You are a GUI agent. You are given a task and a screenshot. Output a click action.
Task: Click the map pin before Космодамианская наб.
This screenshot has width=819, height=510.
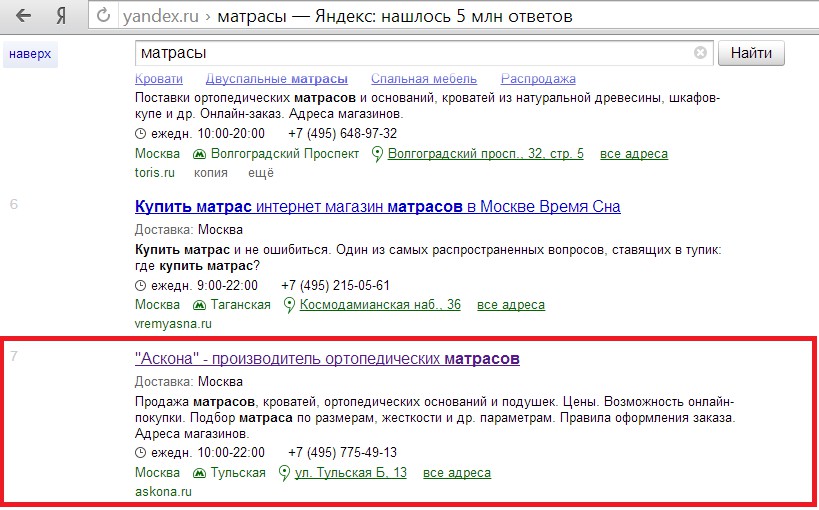tap(289, 305)
